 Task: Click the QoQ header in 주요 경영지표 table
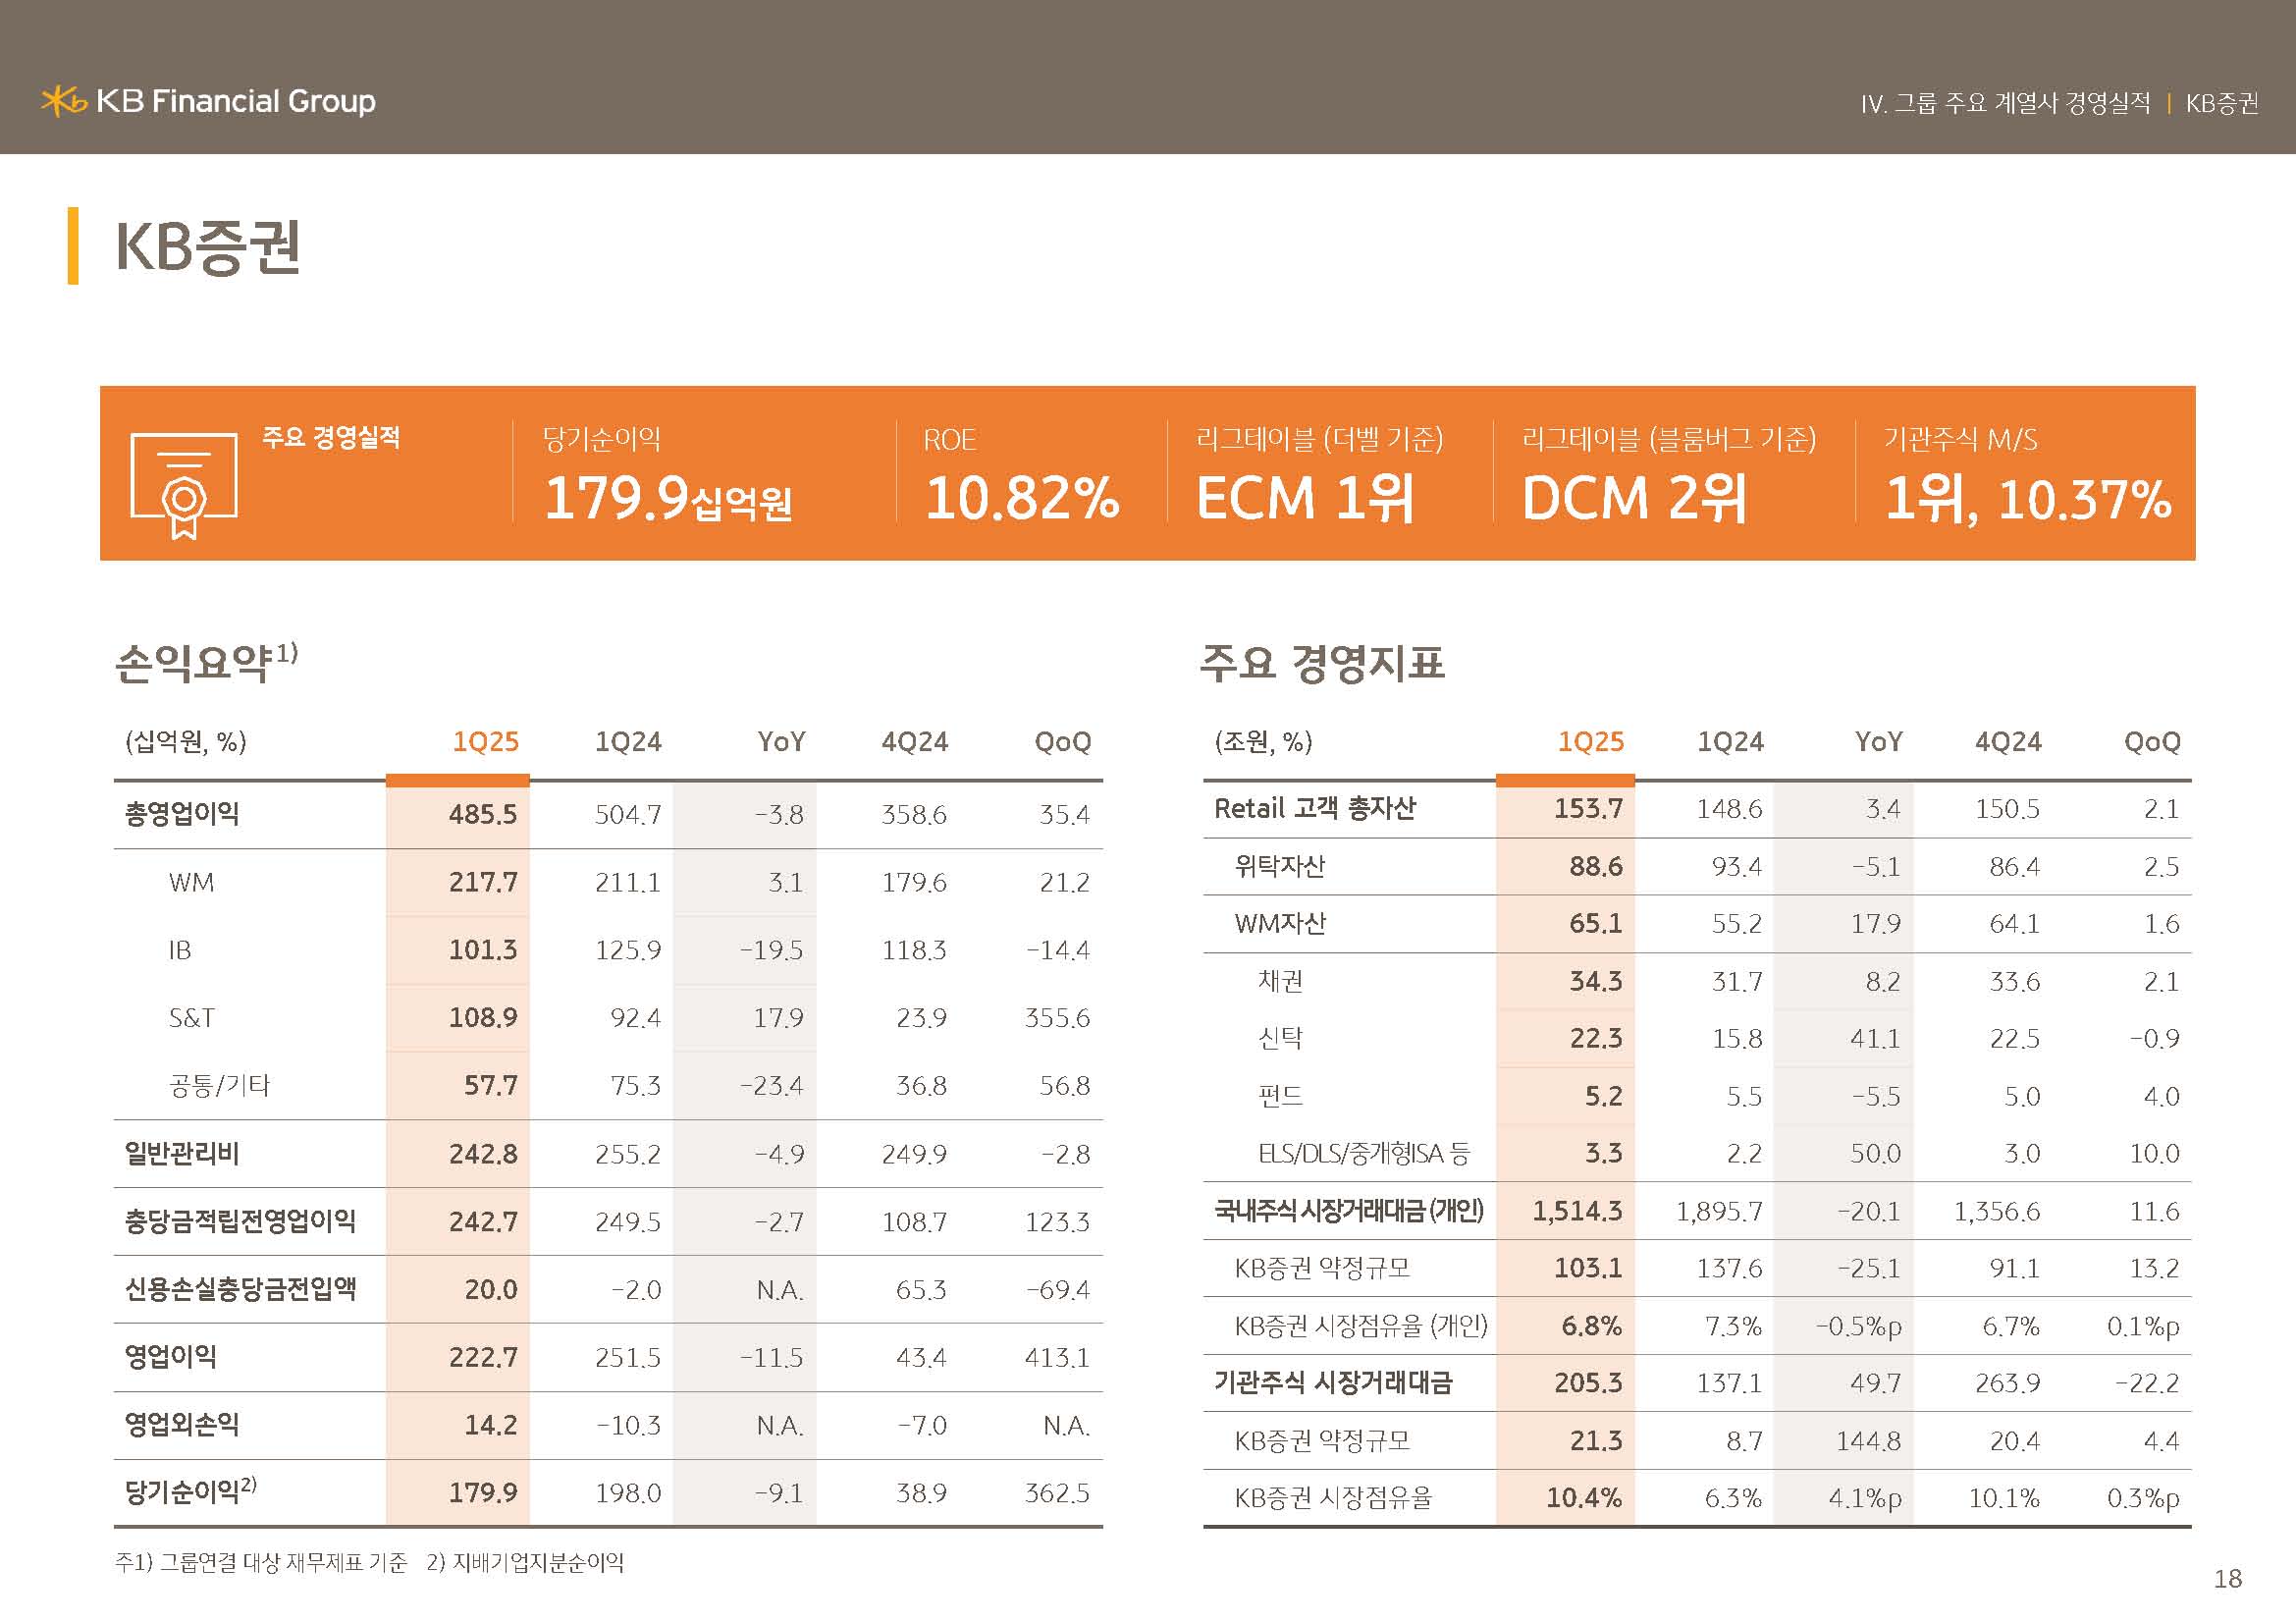coord(2151,741)
